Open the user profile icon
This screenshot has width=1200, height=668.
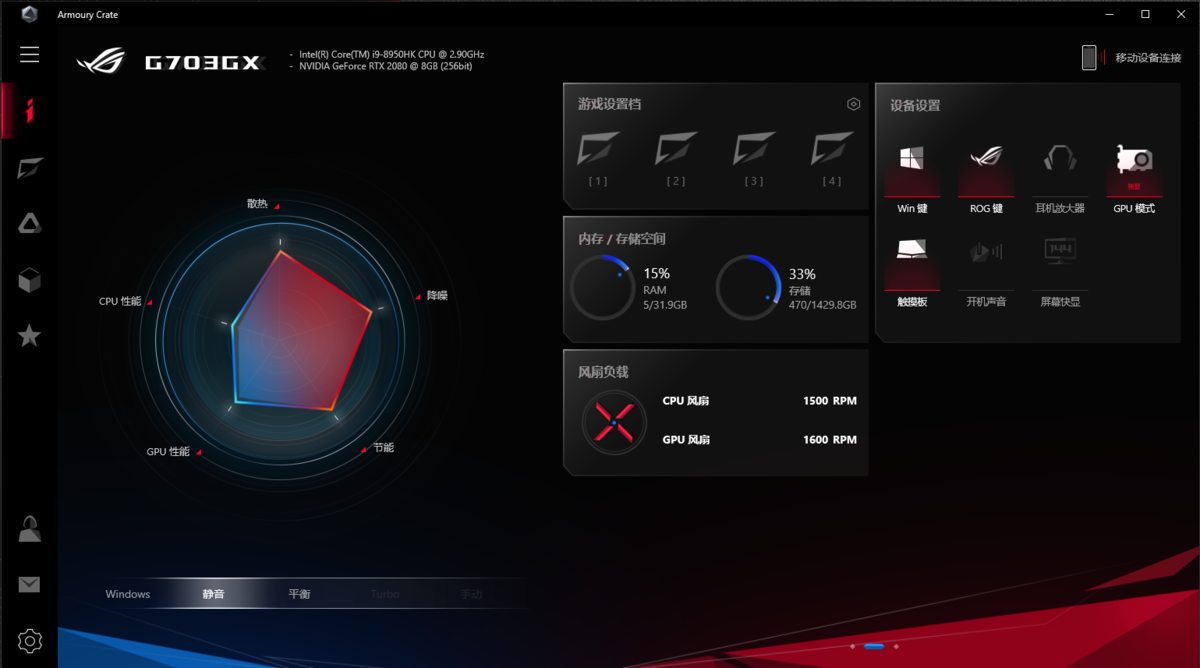(30, 528)
